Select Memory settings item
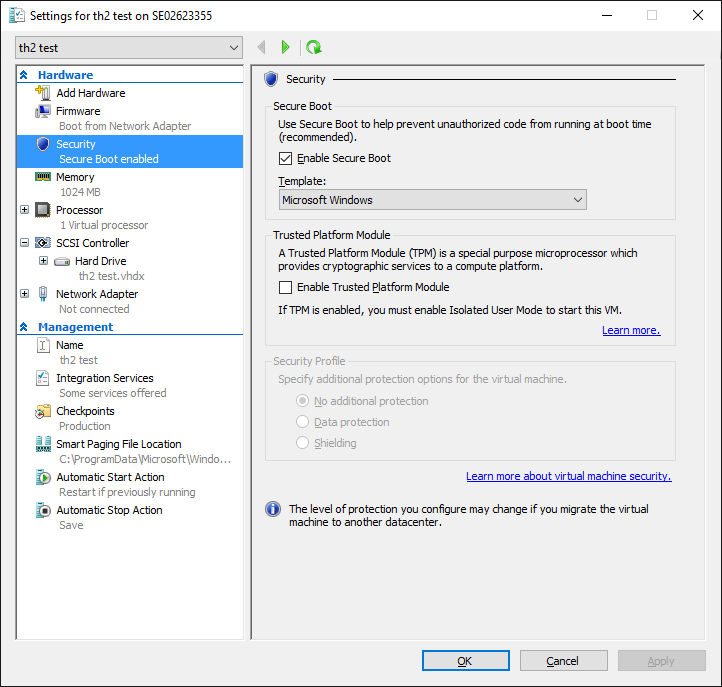 point(75,177)
